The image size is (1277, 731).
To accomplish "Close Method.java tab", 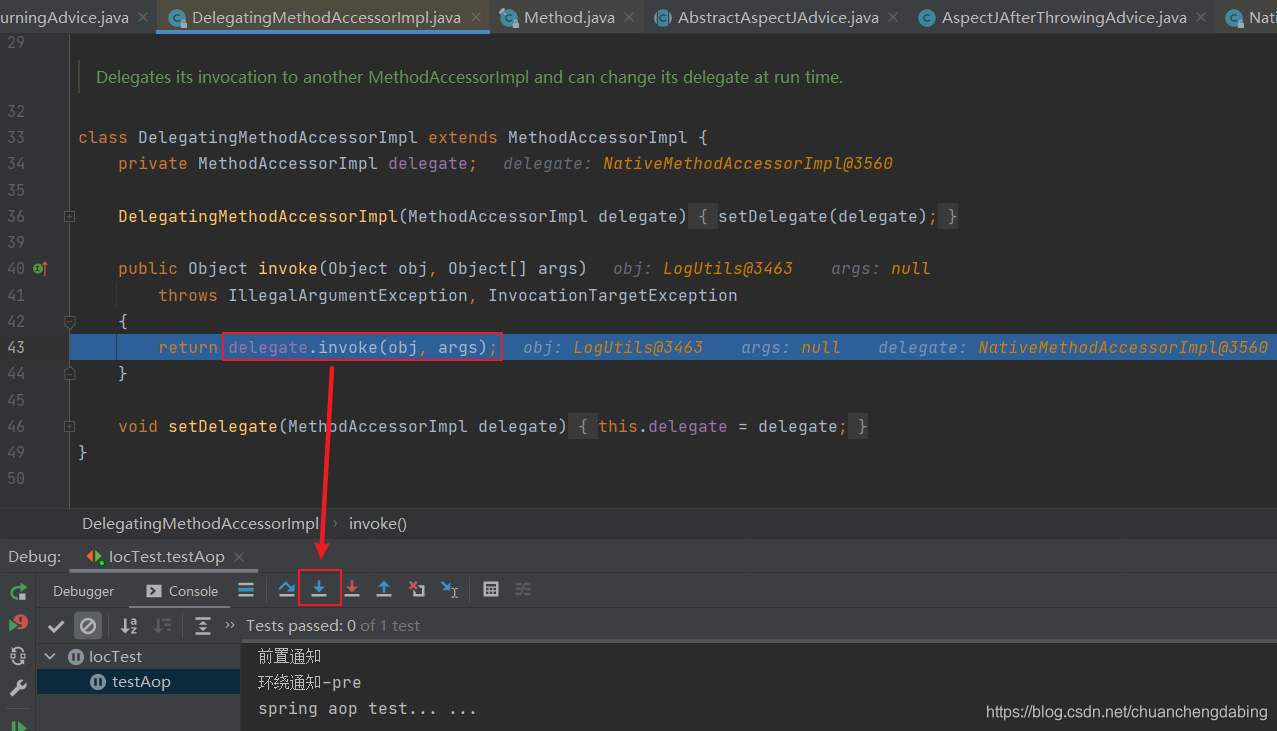I will click(x=630, y=18).
